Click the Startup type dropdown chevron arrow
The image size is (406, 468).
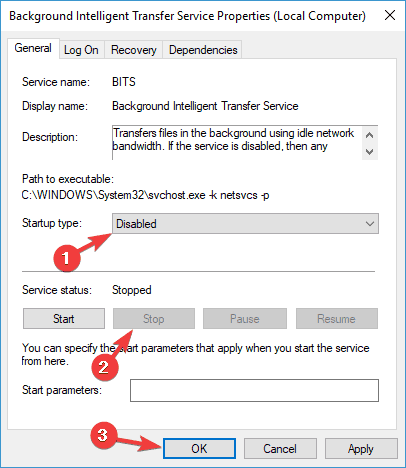tap(370, 224)
